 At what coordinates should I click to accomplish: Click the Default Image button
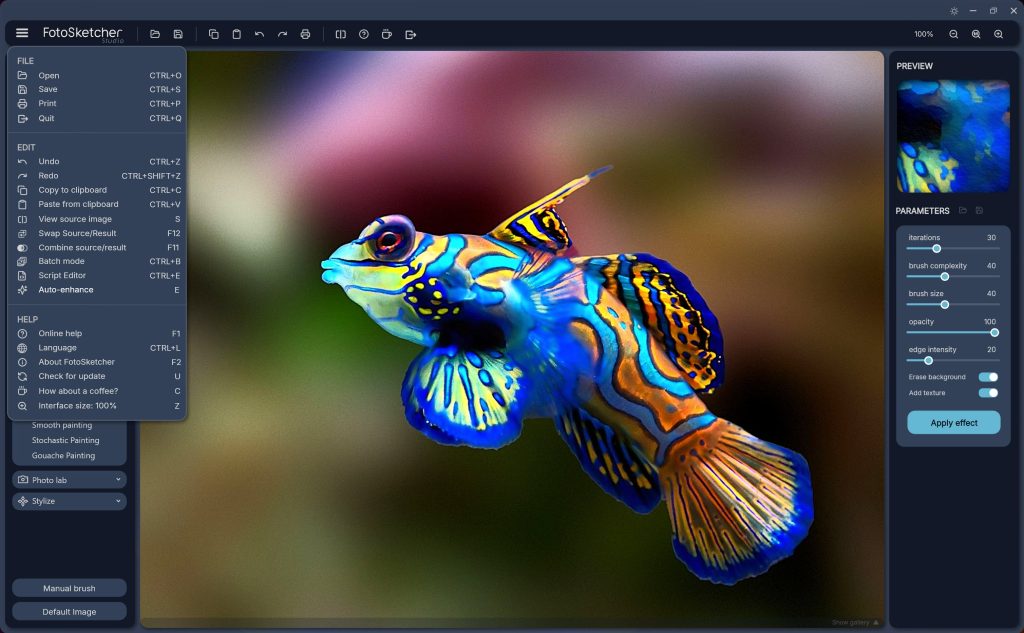69,611
